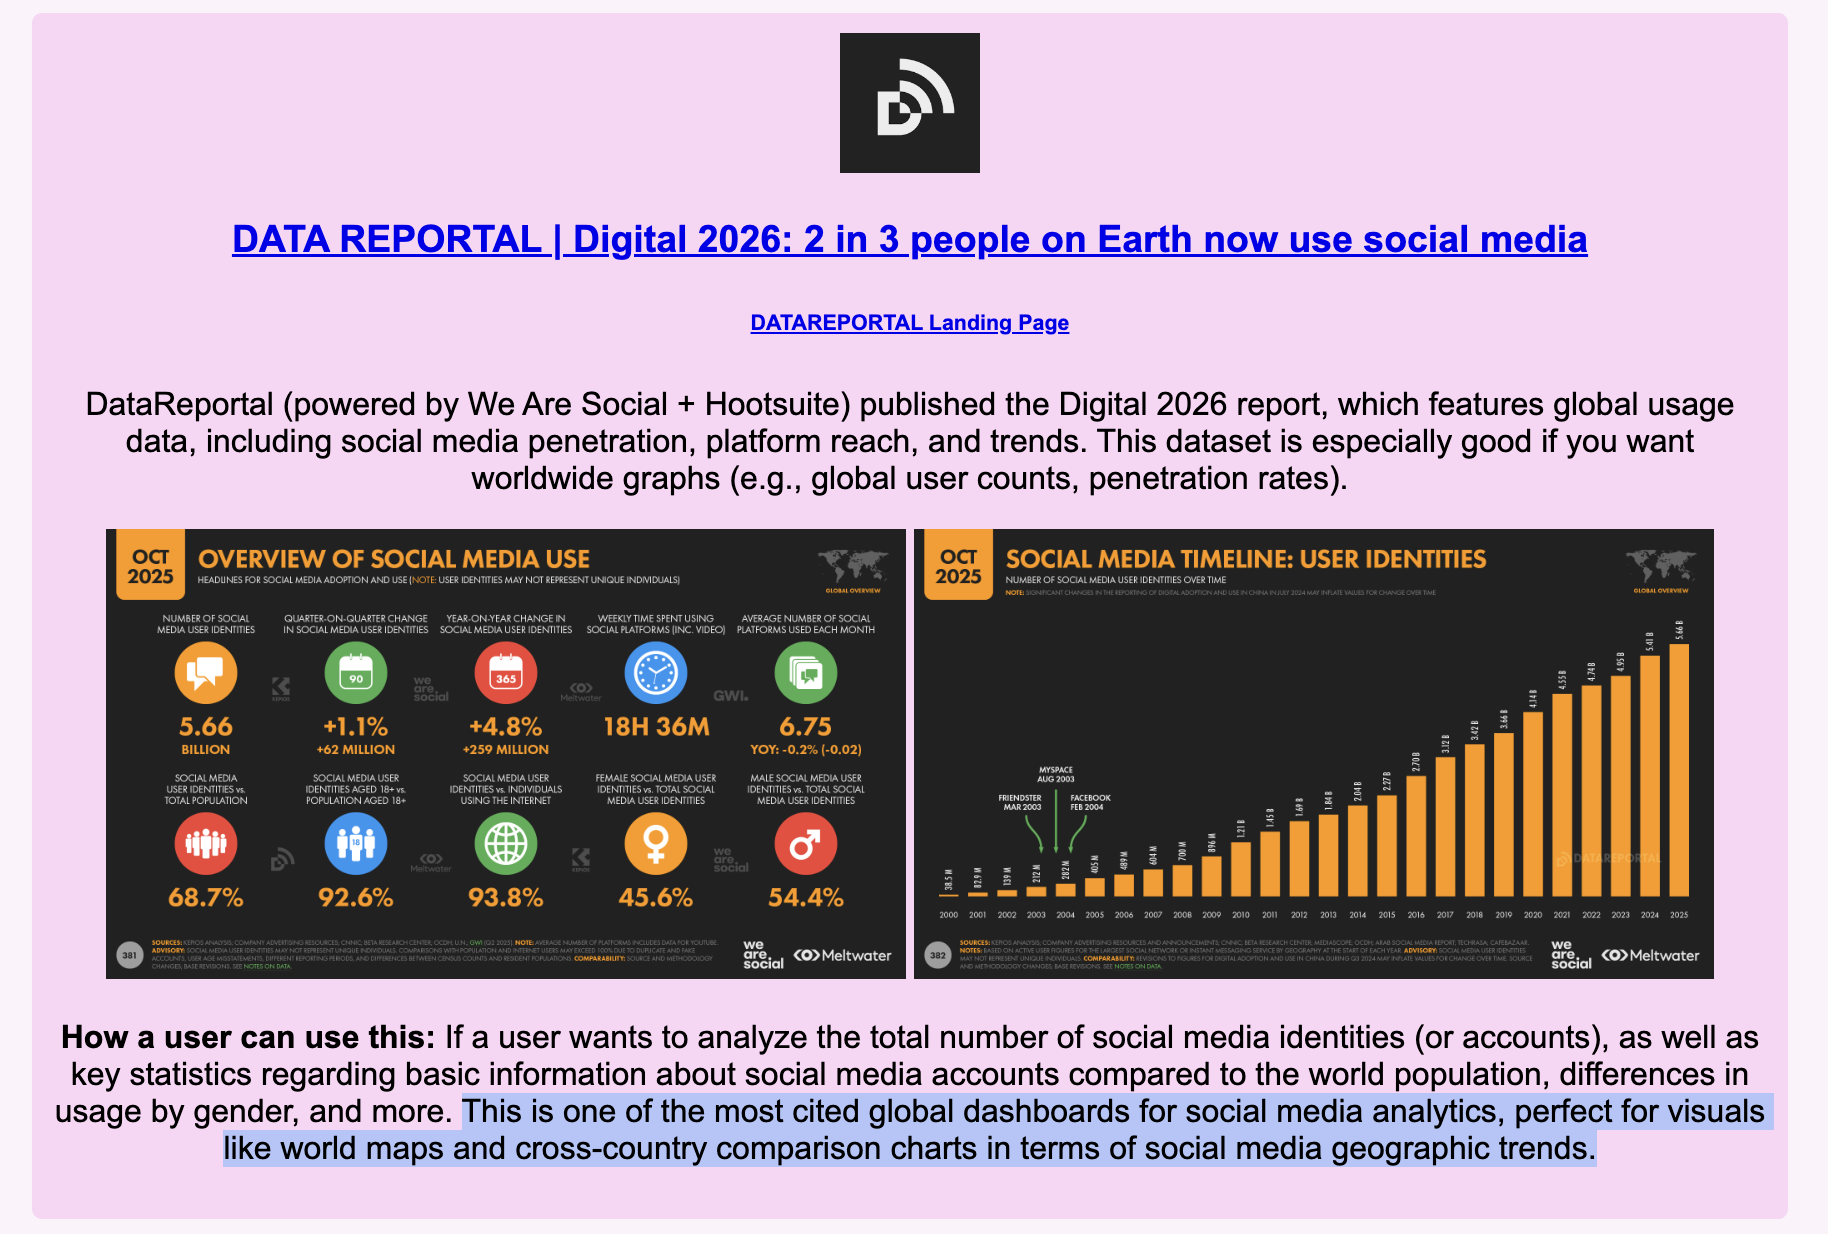
Task: Click the bold 'How a user can use this' text
Action: (248, 1038)
